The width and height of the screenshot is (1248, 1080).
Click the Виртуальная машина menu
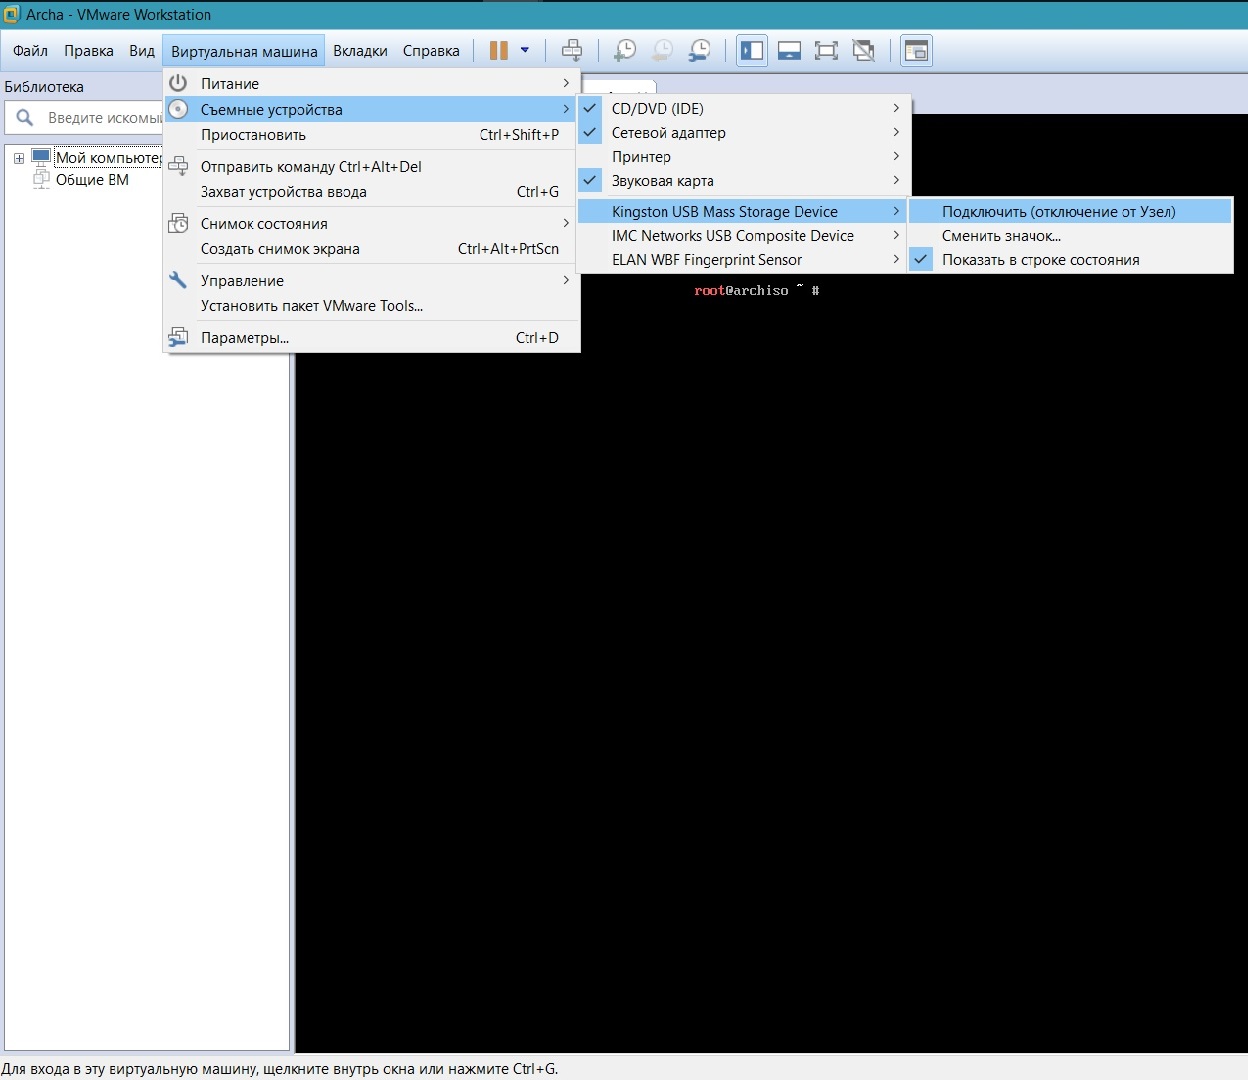(244, 51)
